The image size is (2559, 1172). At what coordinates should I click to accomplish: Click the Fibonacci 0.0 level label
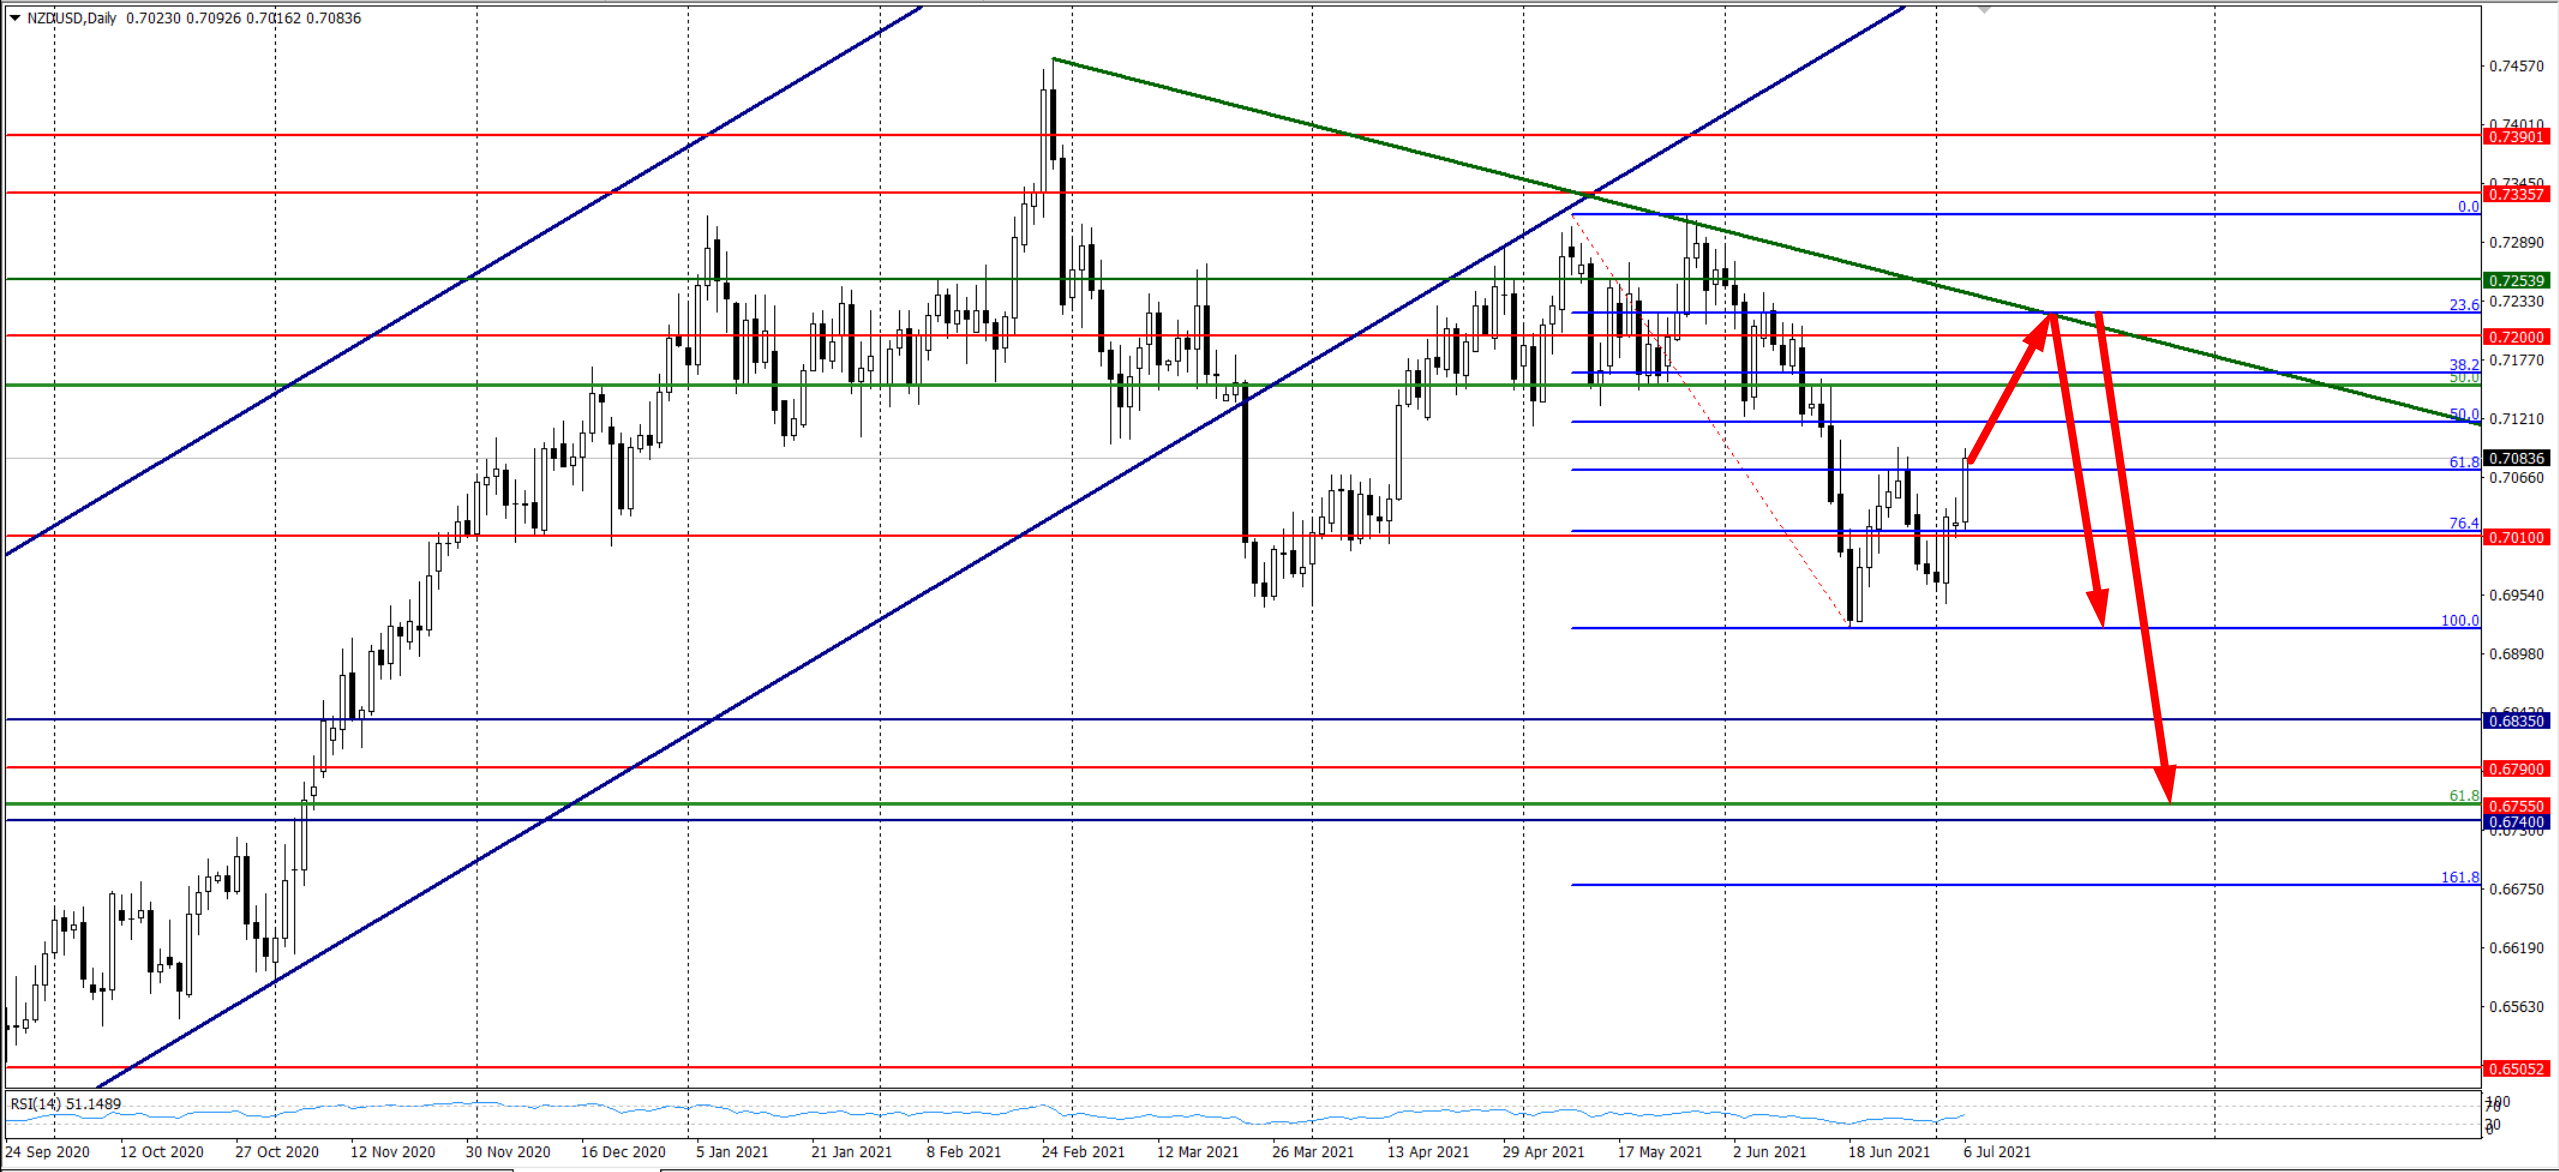[x=2468, y=207]
